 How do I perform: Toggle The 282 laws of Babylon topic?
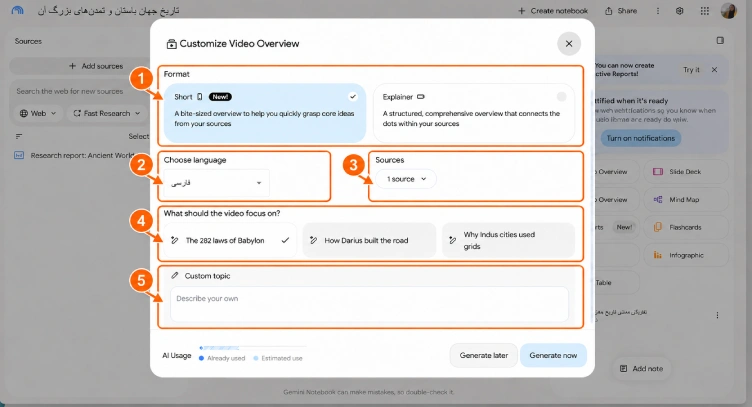pos(230,240)
